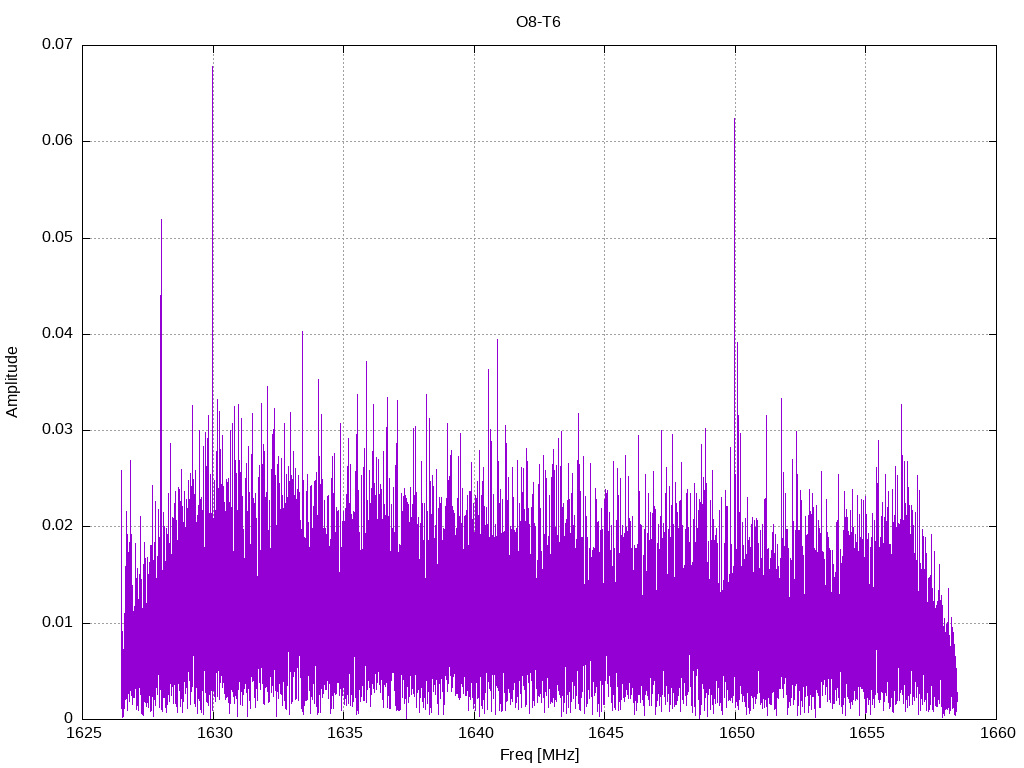Click the tall peak at 1650 MHz
Screen dimensions: 1024x768
(x=734, y=122)
